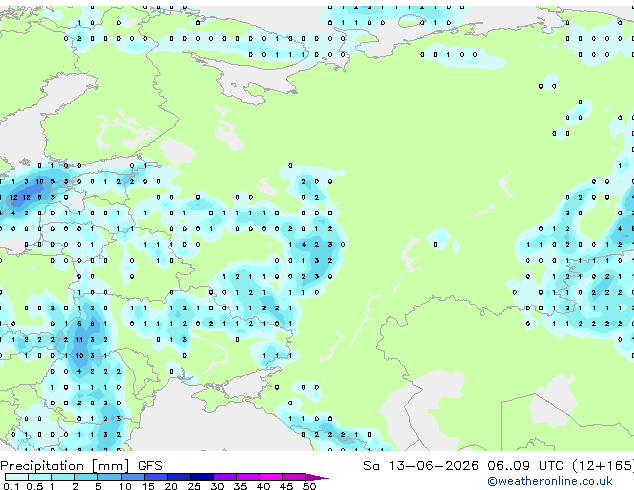Viewport: 634px width, 490px height.
Task: Click the '30' legend scale label
Action: [217, 486]
